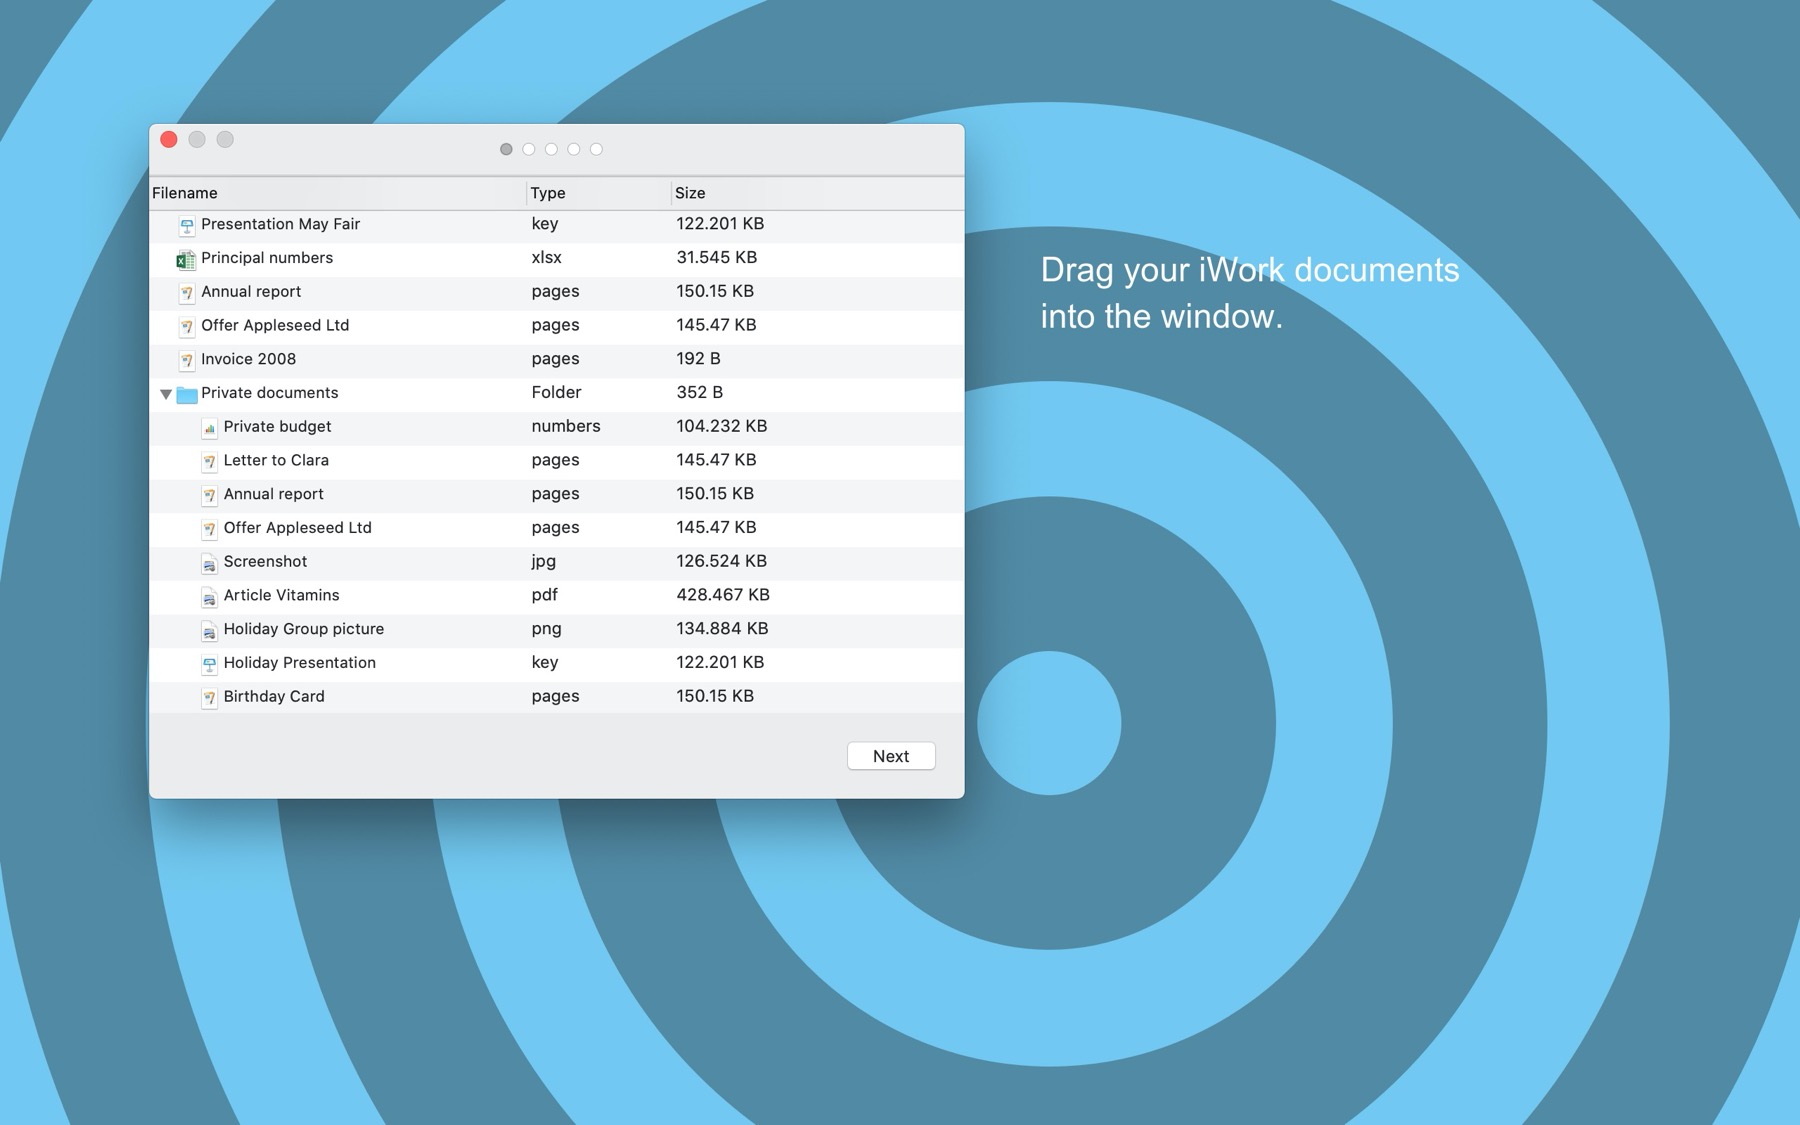This screenshot has width=1800, height=1125.
Task: Click the Keynote icon for Holiday Presentation
Action: [208, 663]
